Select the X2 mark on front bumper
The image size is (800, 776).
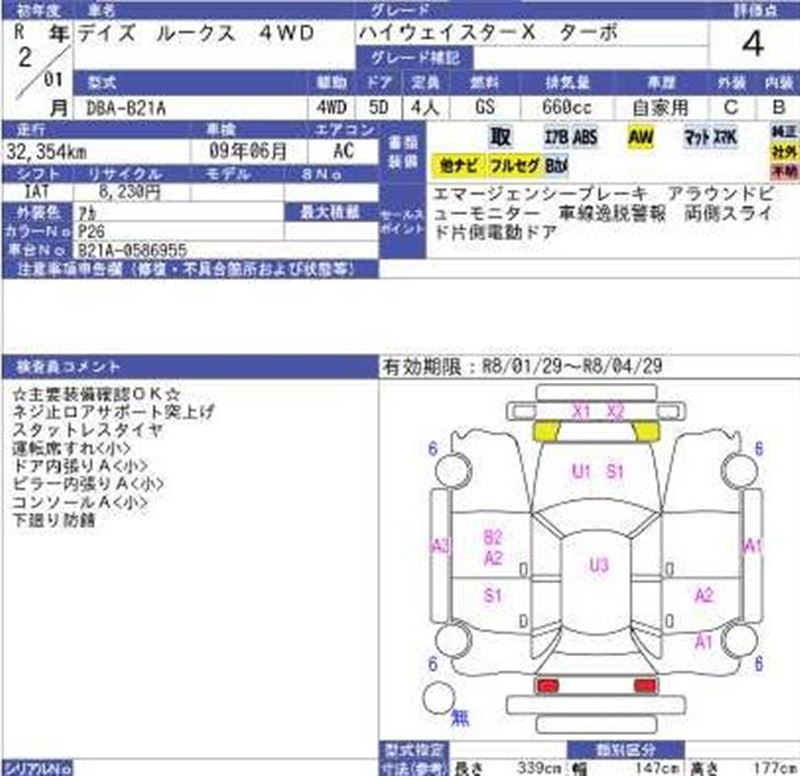pyautogui.click(x=615, y=411)
